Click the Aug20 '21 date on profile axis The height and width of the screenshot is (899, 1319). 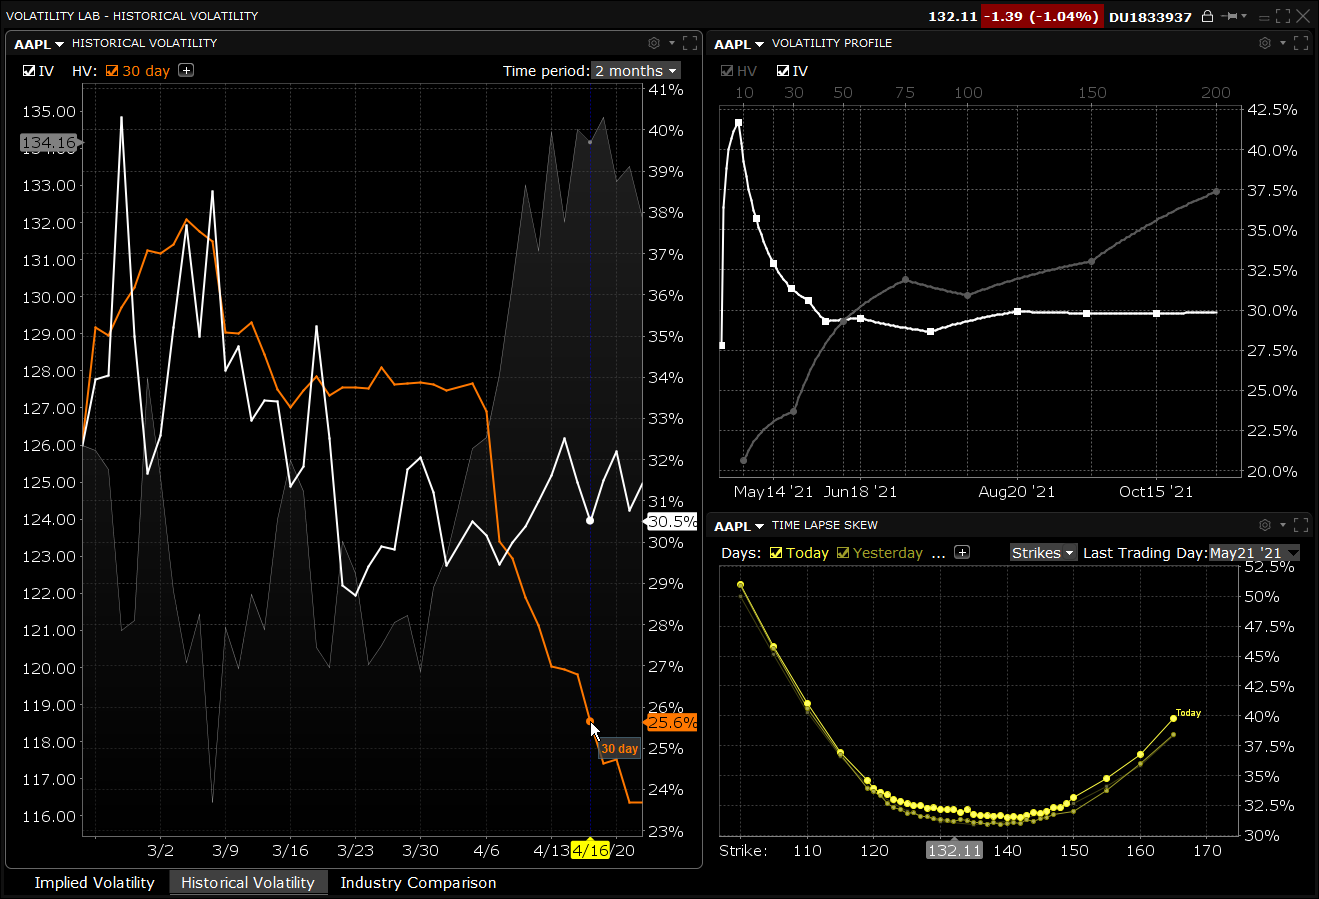(x=1017, y=492)
